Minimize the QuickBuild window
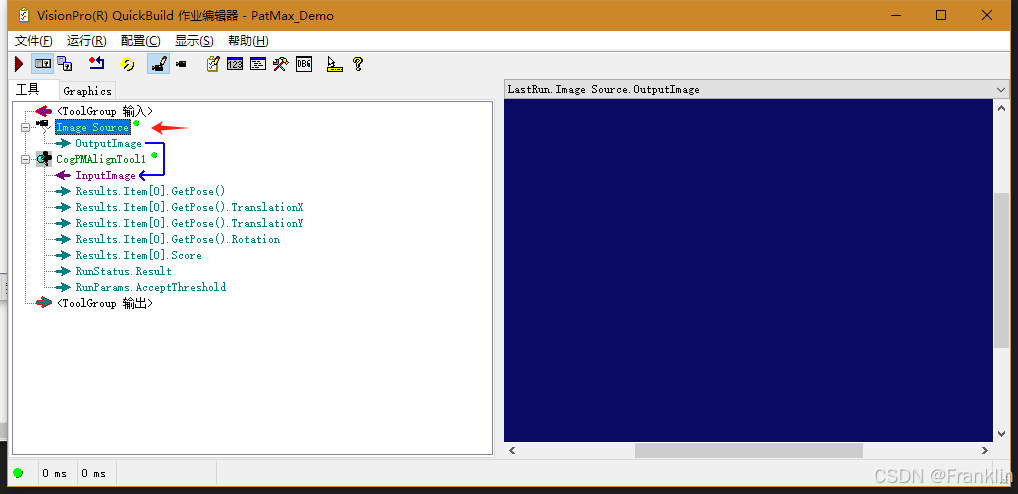Image resolution: width=1018 pixels, height=494 pixels. [x=895, y=15]
